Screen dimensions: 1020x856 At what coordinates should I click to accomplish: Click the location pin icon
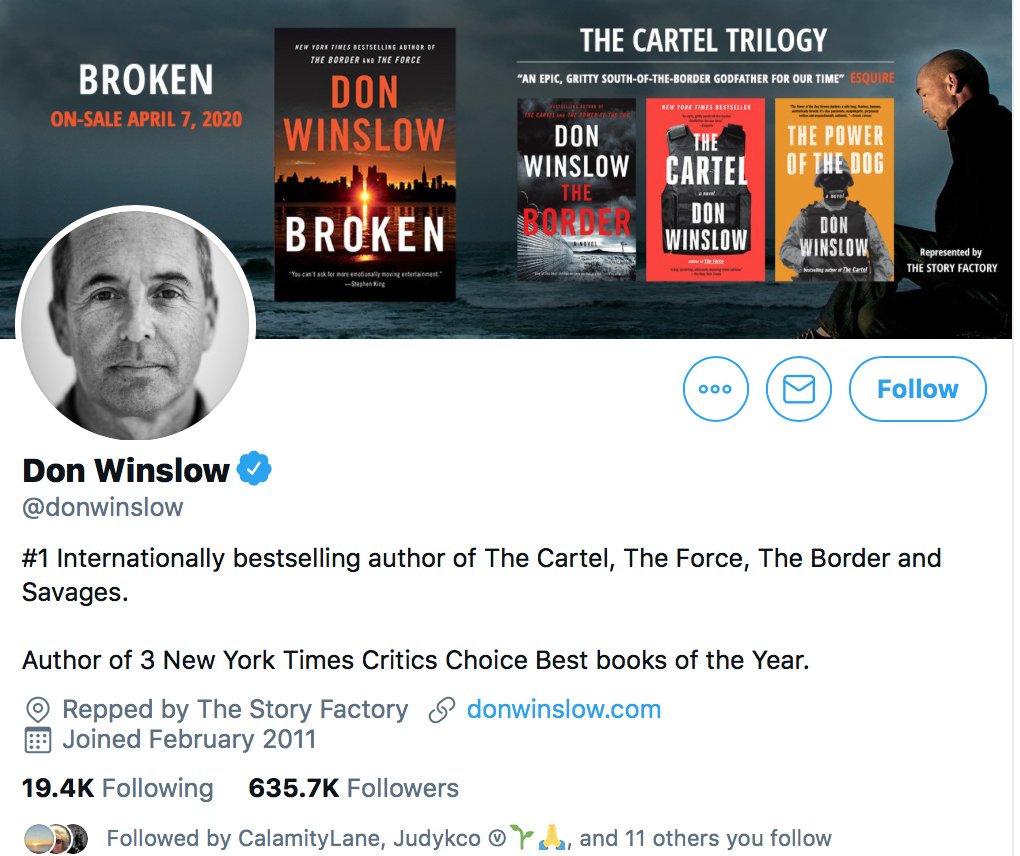(x=38, y=710)
